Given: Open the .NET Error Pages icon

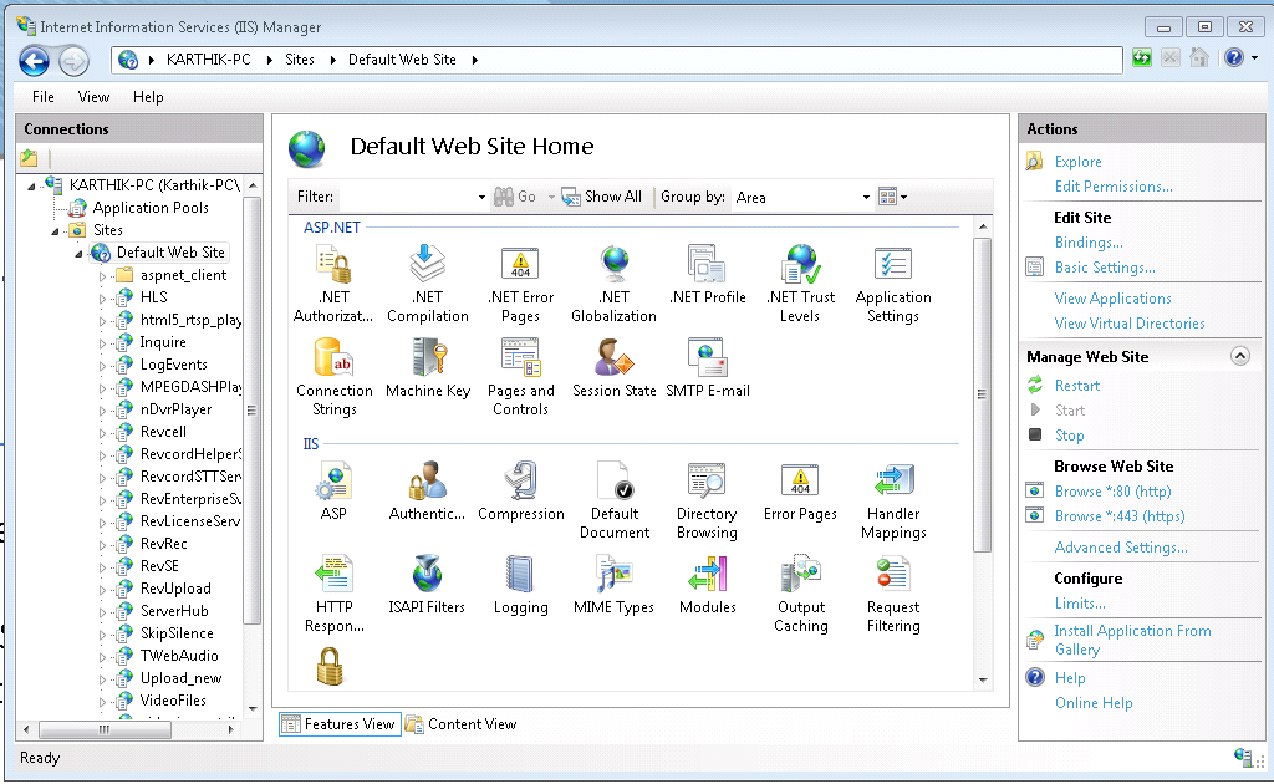Looking at the screenshot, I should [x=521, y=266].
